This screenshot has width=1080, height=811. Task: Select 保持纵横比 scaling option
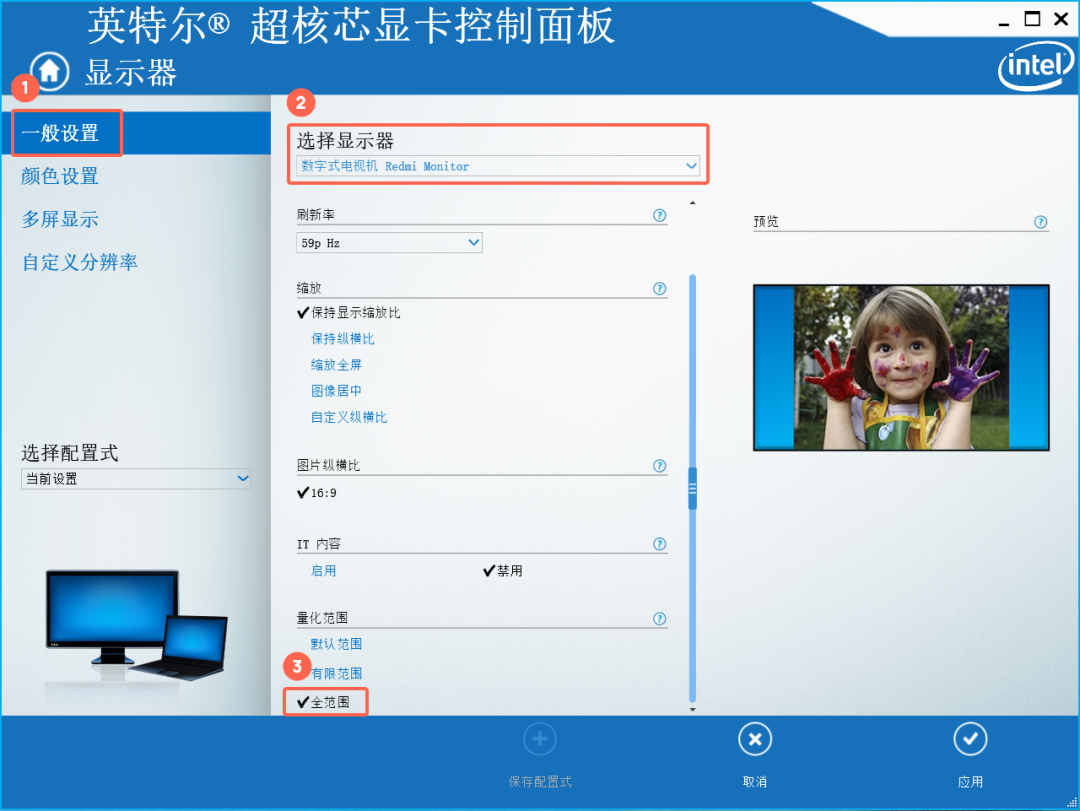342,339
